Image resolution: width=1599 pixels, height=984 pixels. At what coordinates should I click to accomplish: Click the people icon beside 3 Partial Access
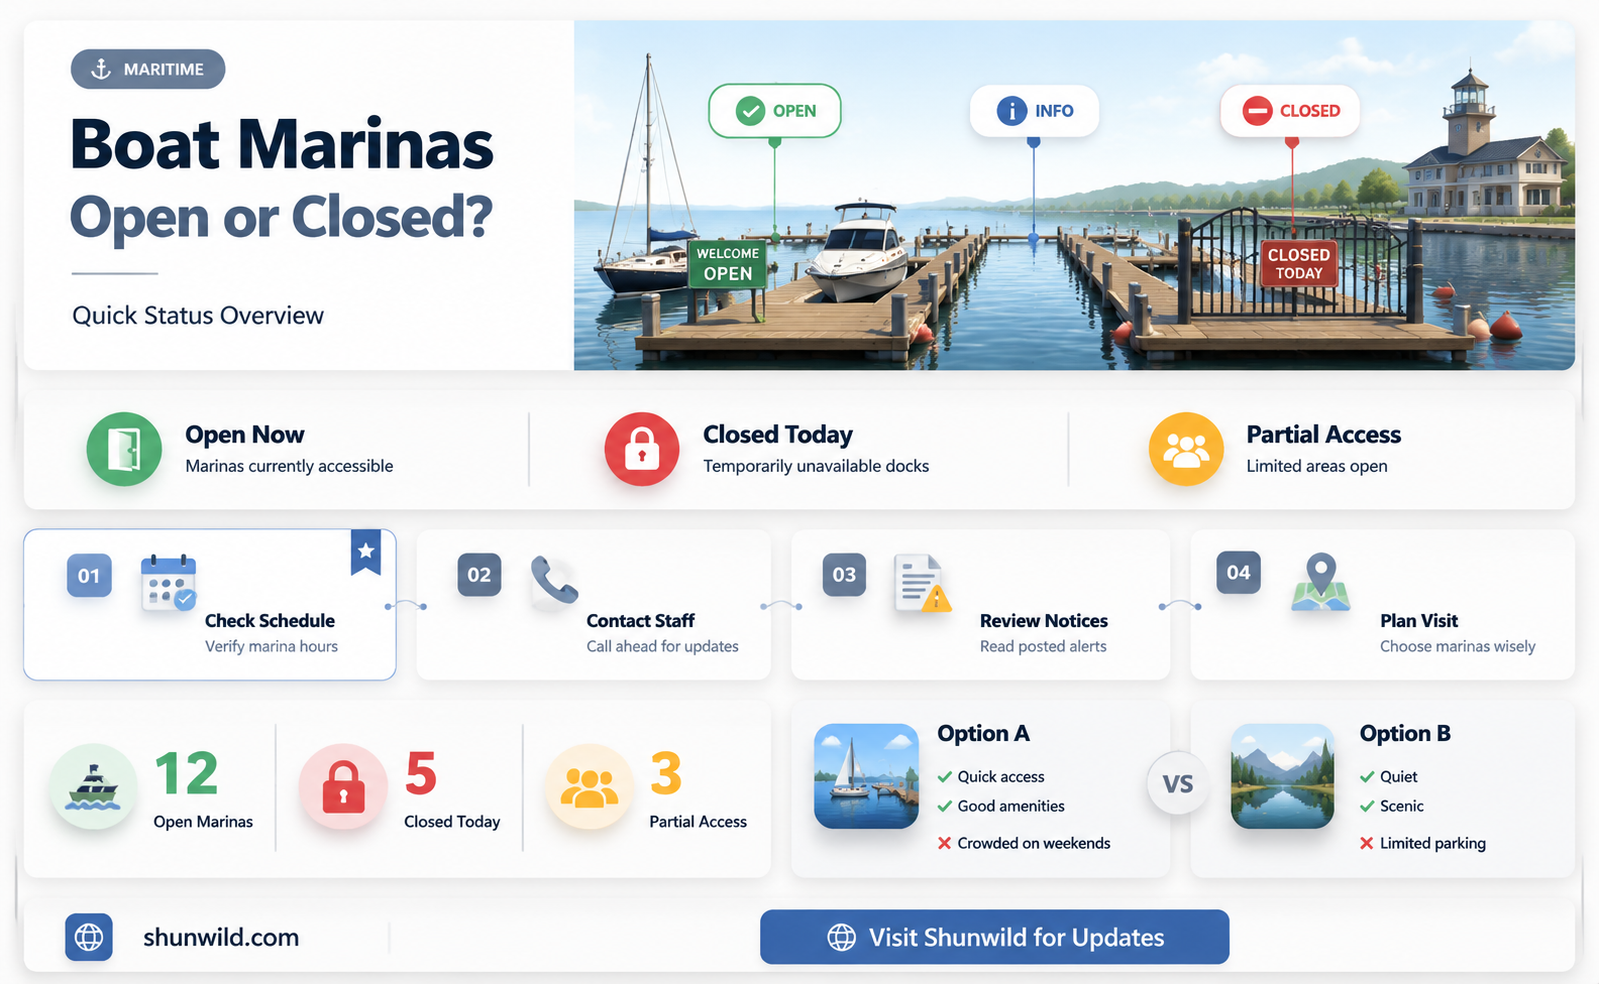[589, 787]
